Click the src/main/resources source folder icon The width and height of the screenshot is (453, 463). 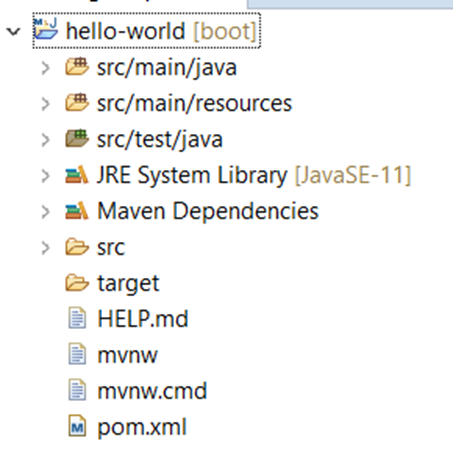pyautogui.click(x=77, y=102)
